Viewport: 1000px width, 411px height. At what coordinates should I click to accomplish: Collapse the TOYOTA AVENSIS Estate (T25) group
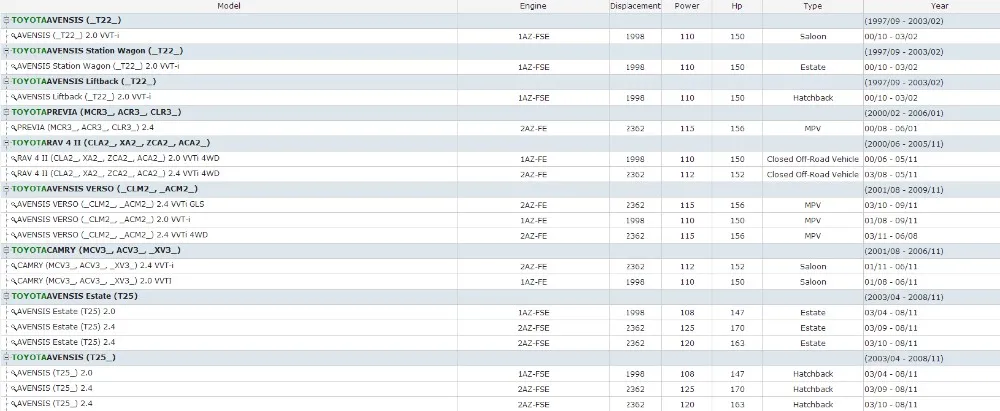pyautogui.click(x=6, y=296)
